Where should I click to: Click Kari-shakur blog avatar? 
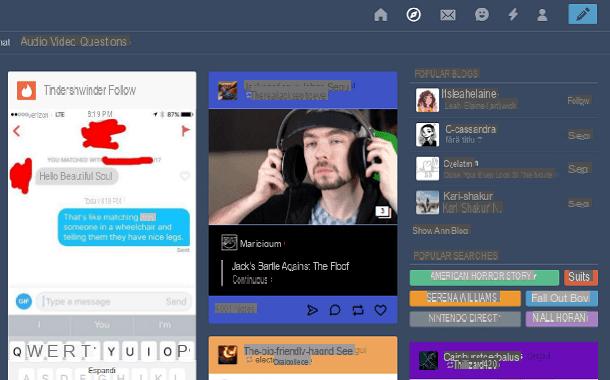(427, 203)
